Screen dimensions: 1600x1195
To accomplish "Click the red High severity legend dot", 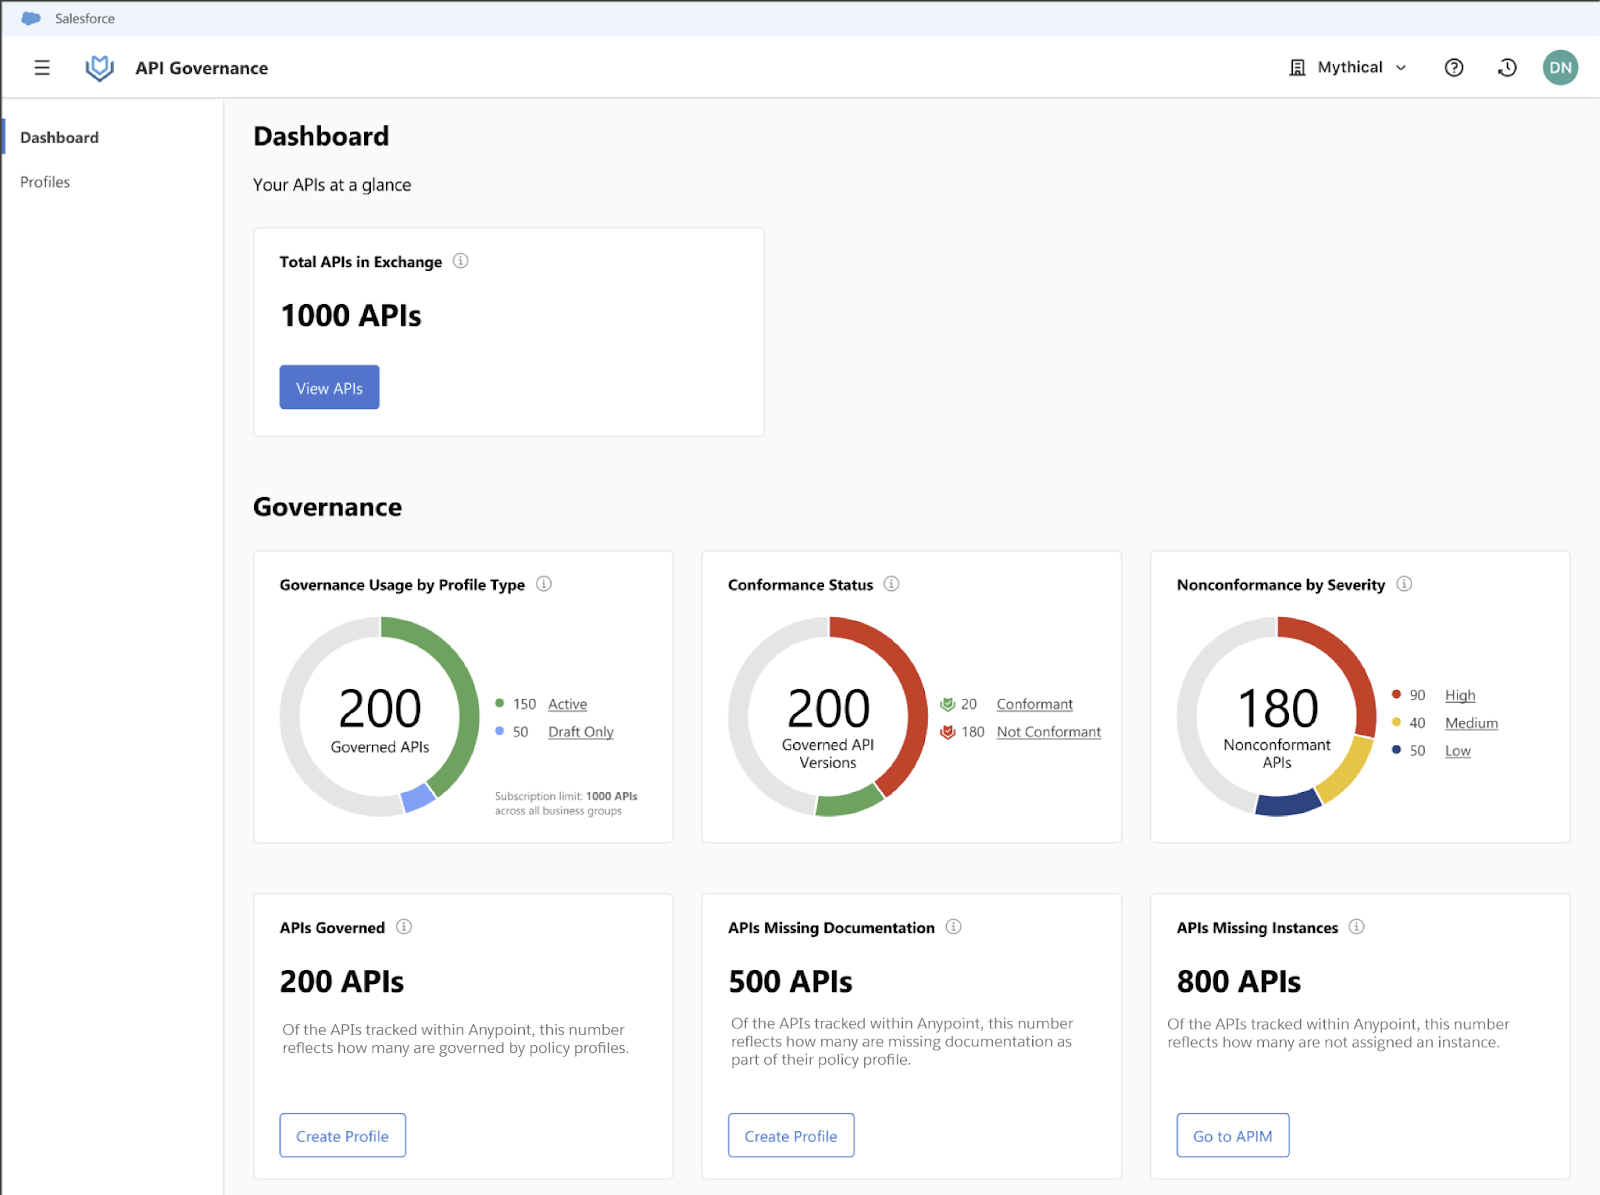I will [1396, 694].
